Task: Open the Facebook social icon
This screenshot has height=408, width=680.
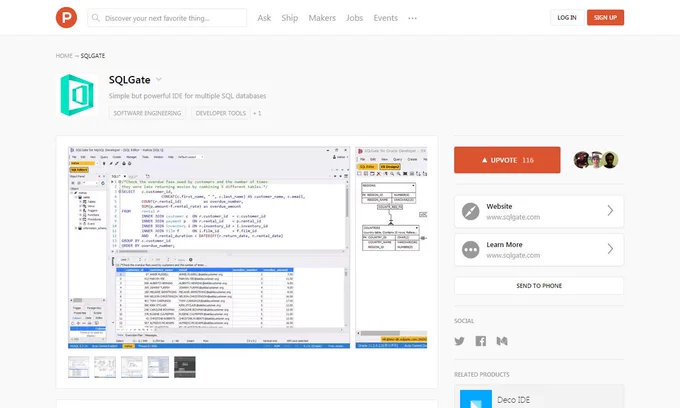Action: 481,341
